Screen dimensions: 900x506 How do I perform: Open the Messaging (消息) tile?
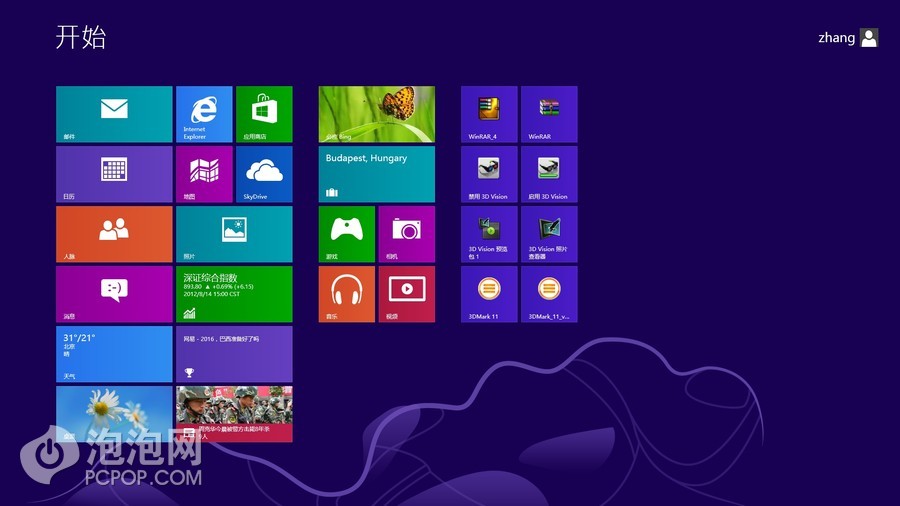click(x=114, y=294)
